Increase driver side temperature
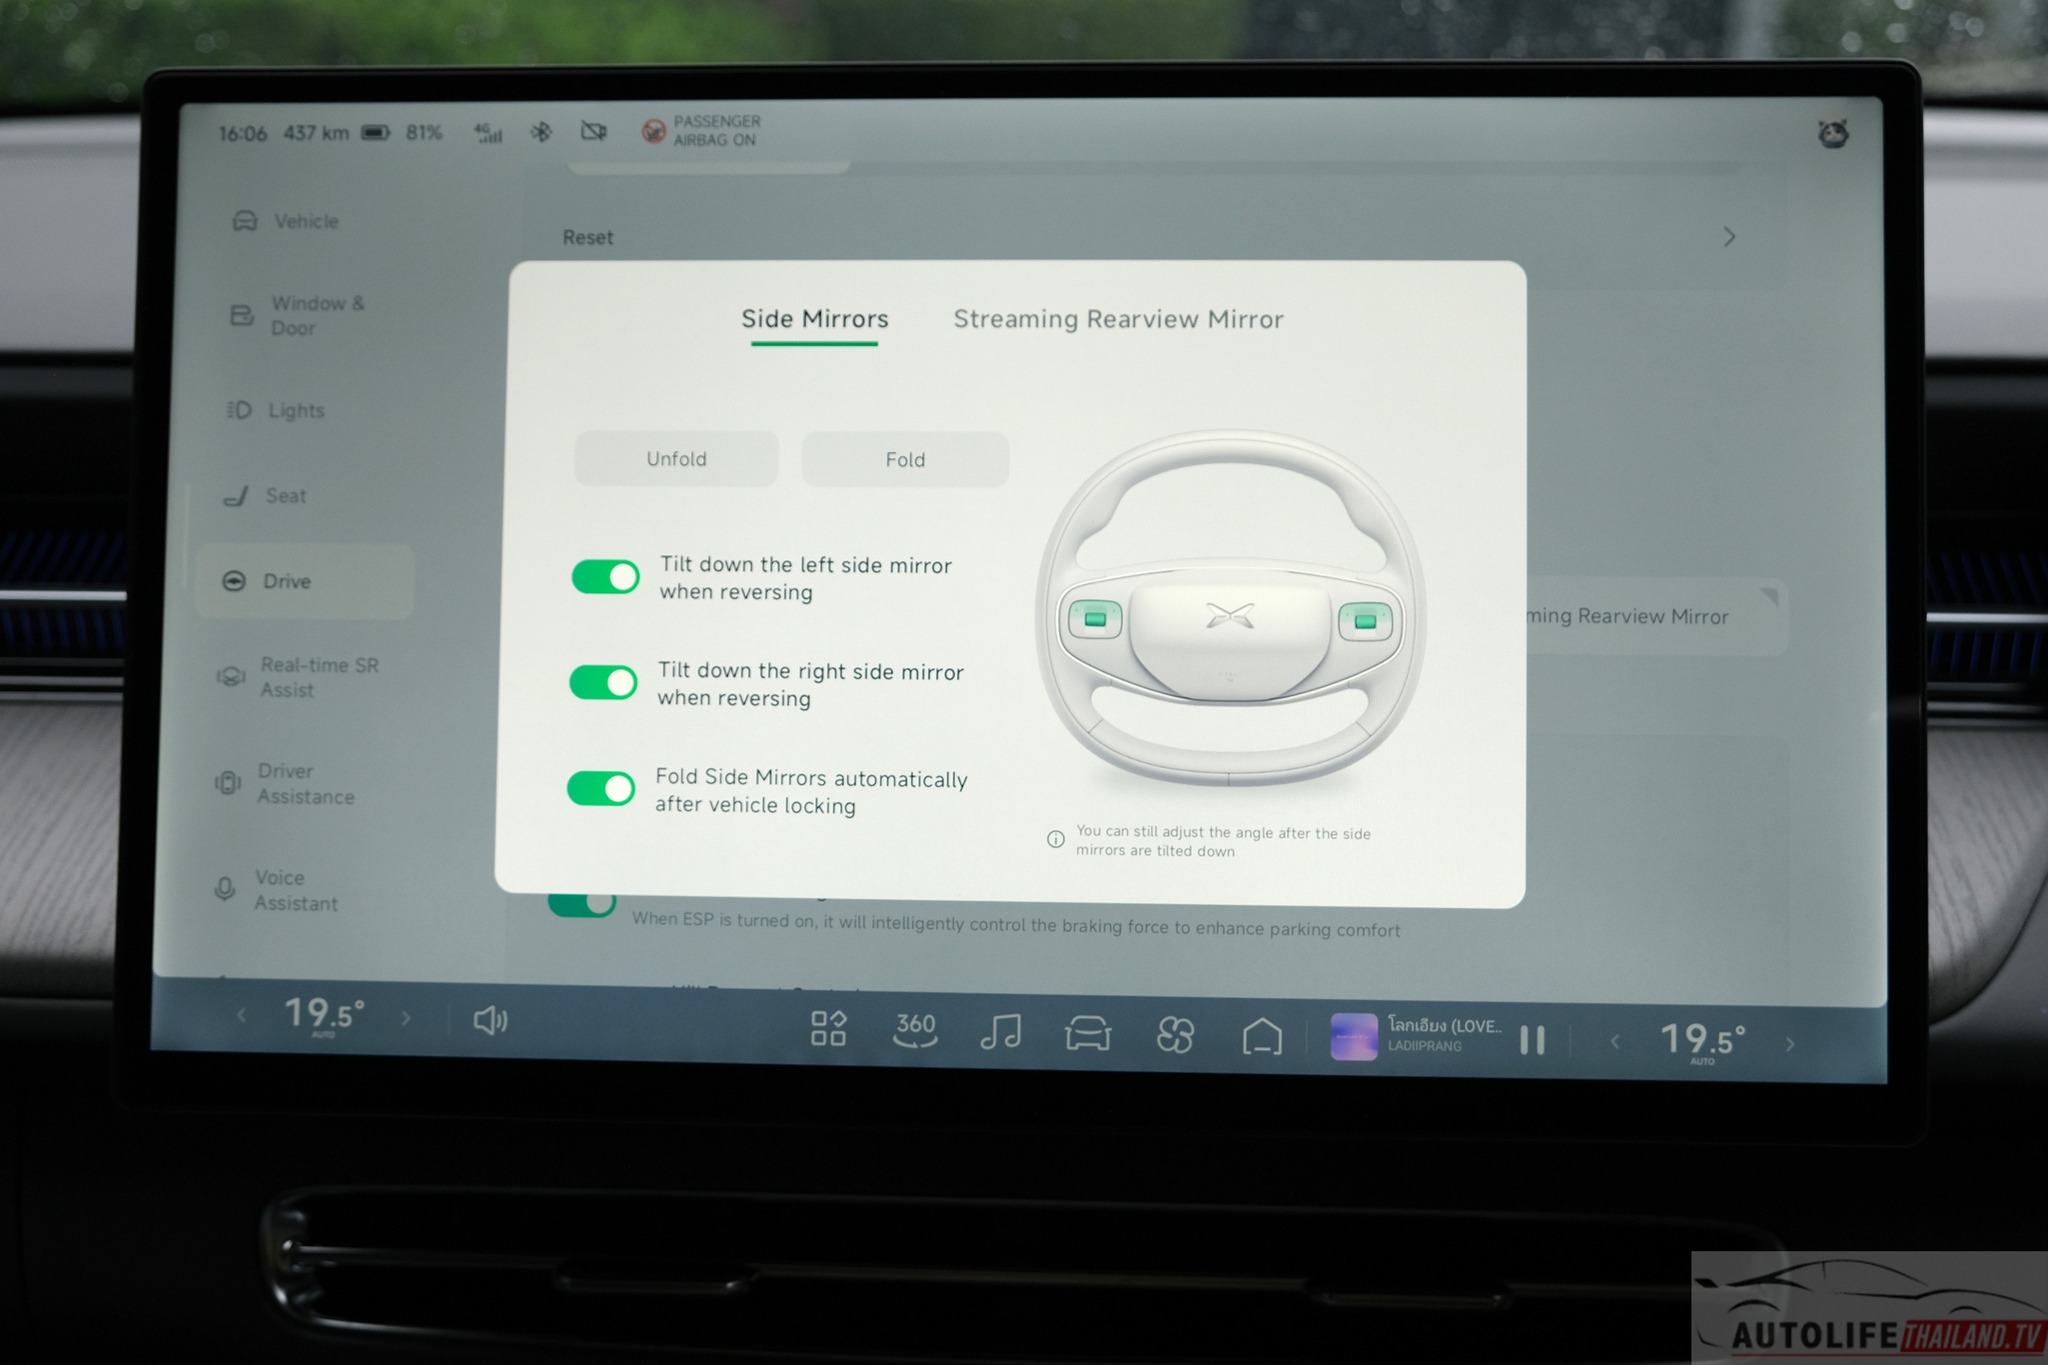This screenshot has width=2048, height=1365. click(x=405, y=1018)
